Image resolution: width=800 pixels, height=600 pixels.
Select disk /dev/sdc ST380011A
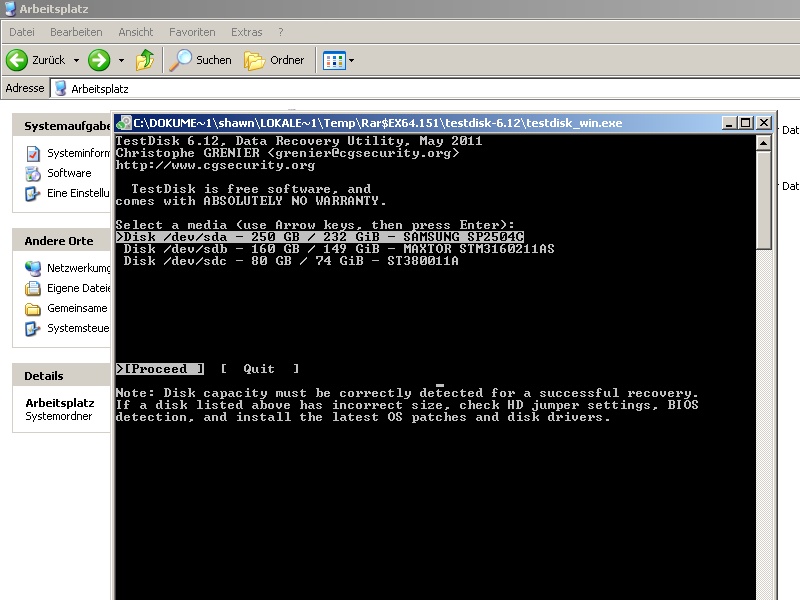(x=291, y=261)
